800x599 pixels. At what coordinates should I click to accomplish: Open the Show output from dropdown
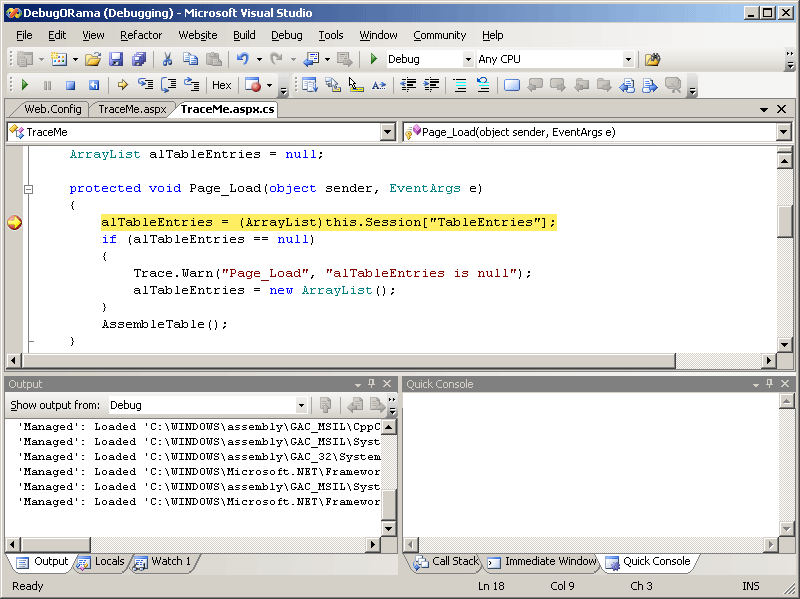[300, 405]
